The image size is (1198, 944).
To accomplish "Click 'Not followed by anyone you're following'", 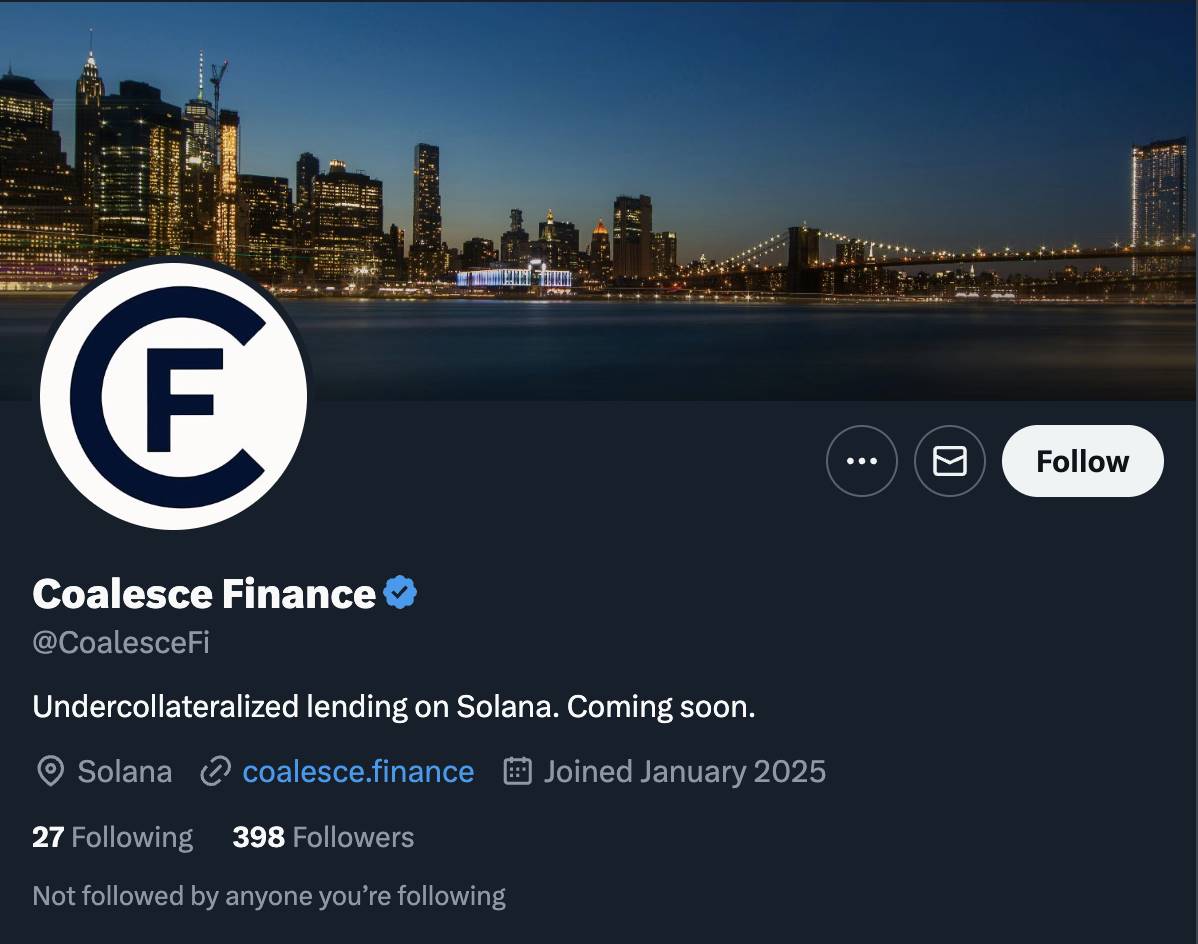I will tap(269, 896).
